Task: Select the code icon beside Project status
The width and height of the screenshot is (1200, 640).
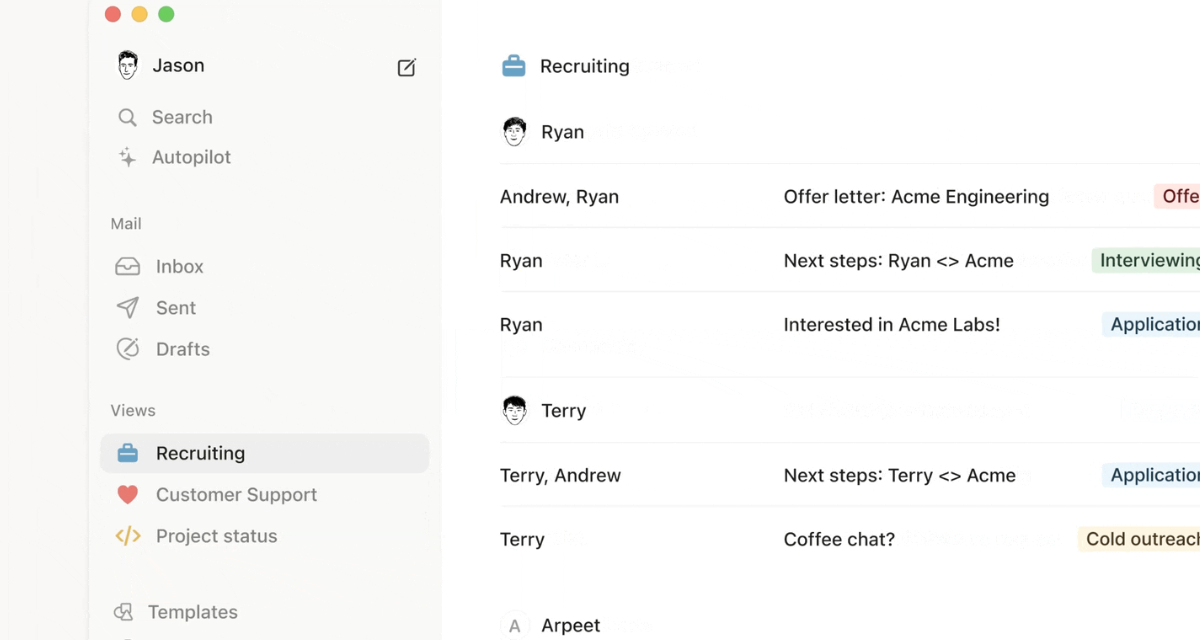Action: (x=127, y=536)
